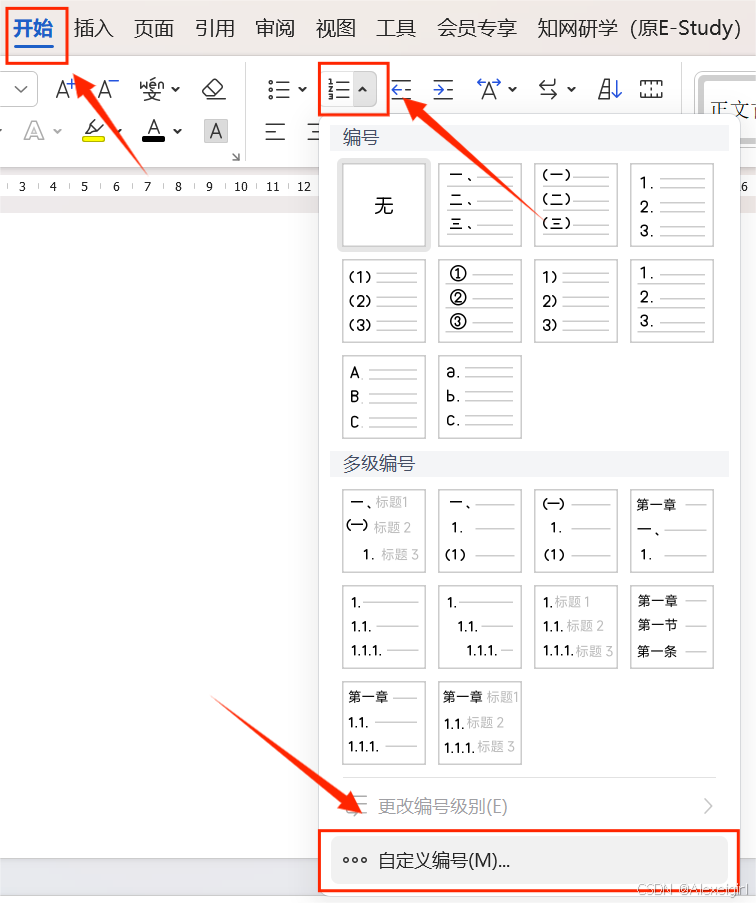Screen dimensions: 756x903
Task: Select multilevel (一) 1. (1) style
Action: click(576, 531)
